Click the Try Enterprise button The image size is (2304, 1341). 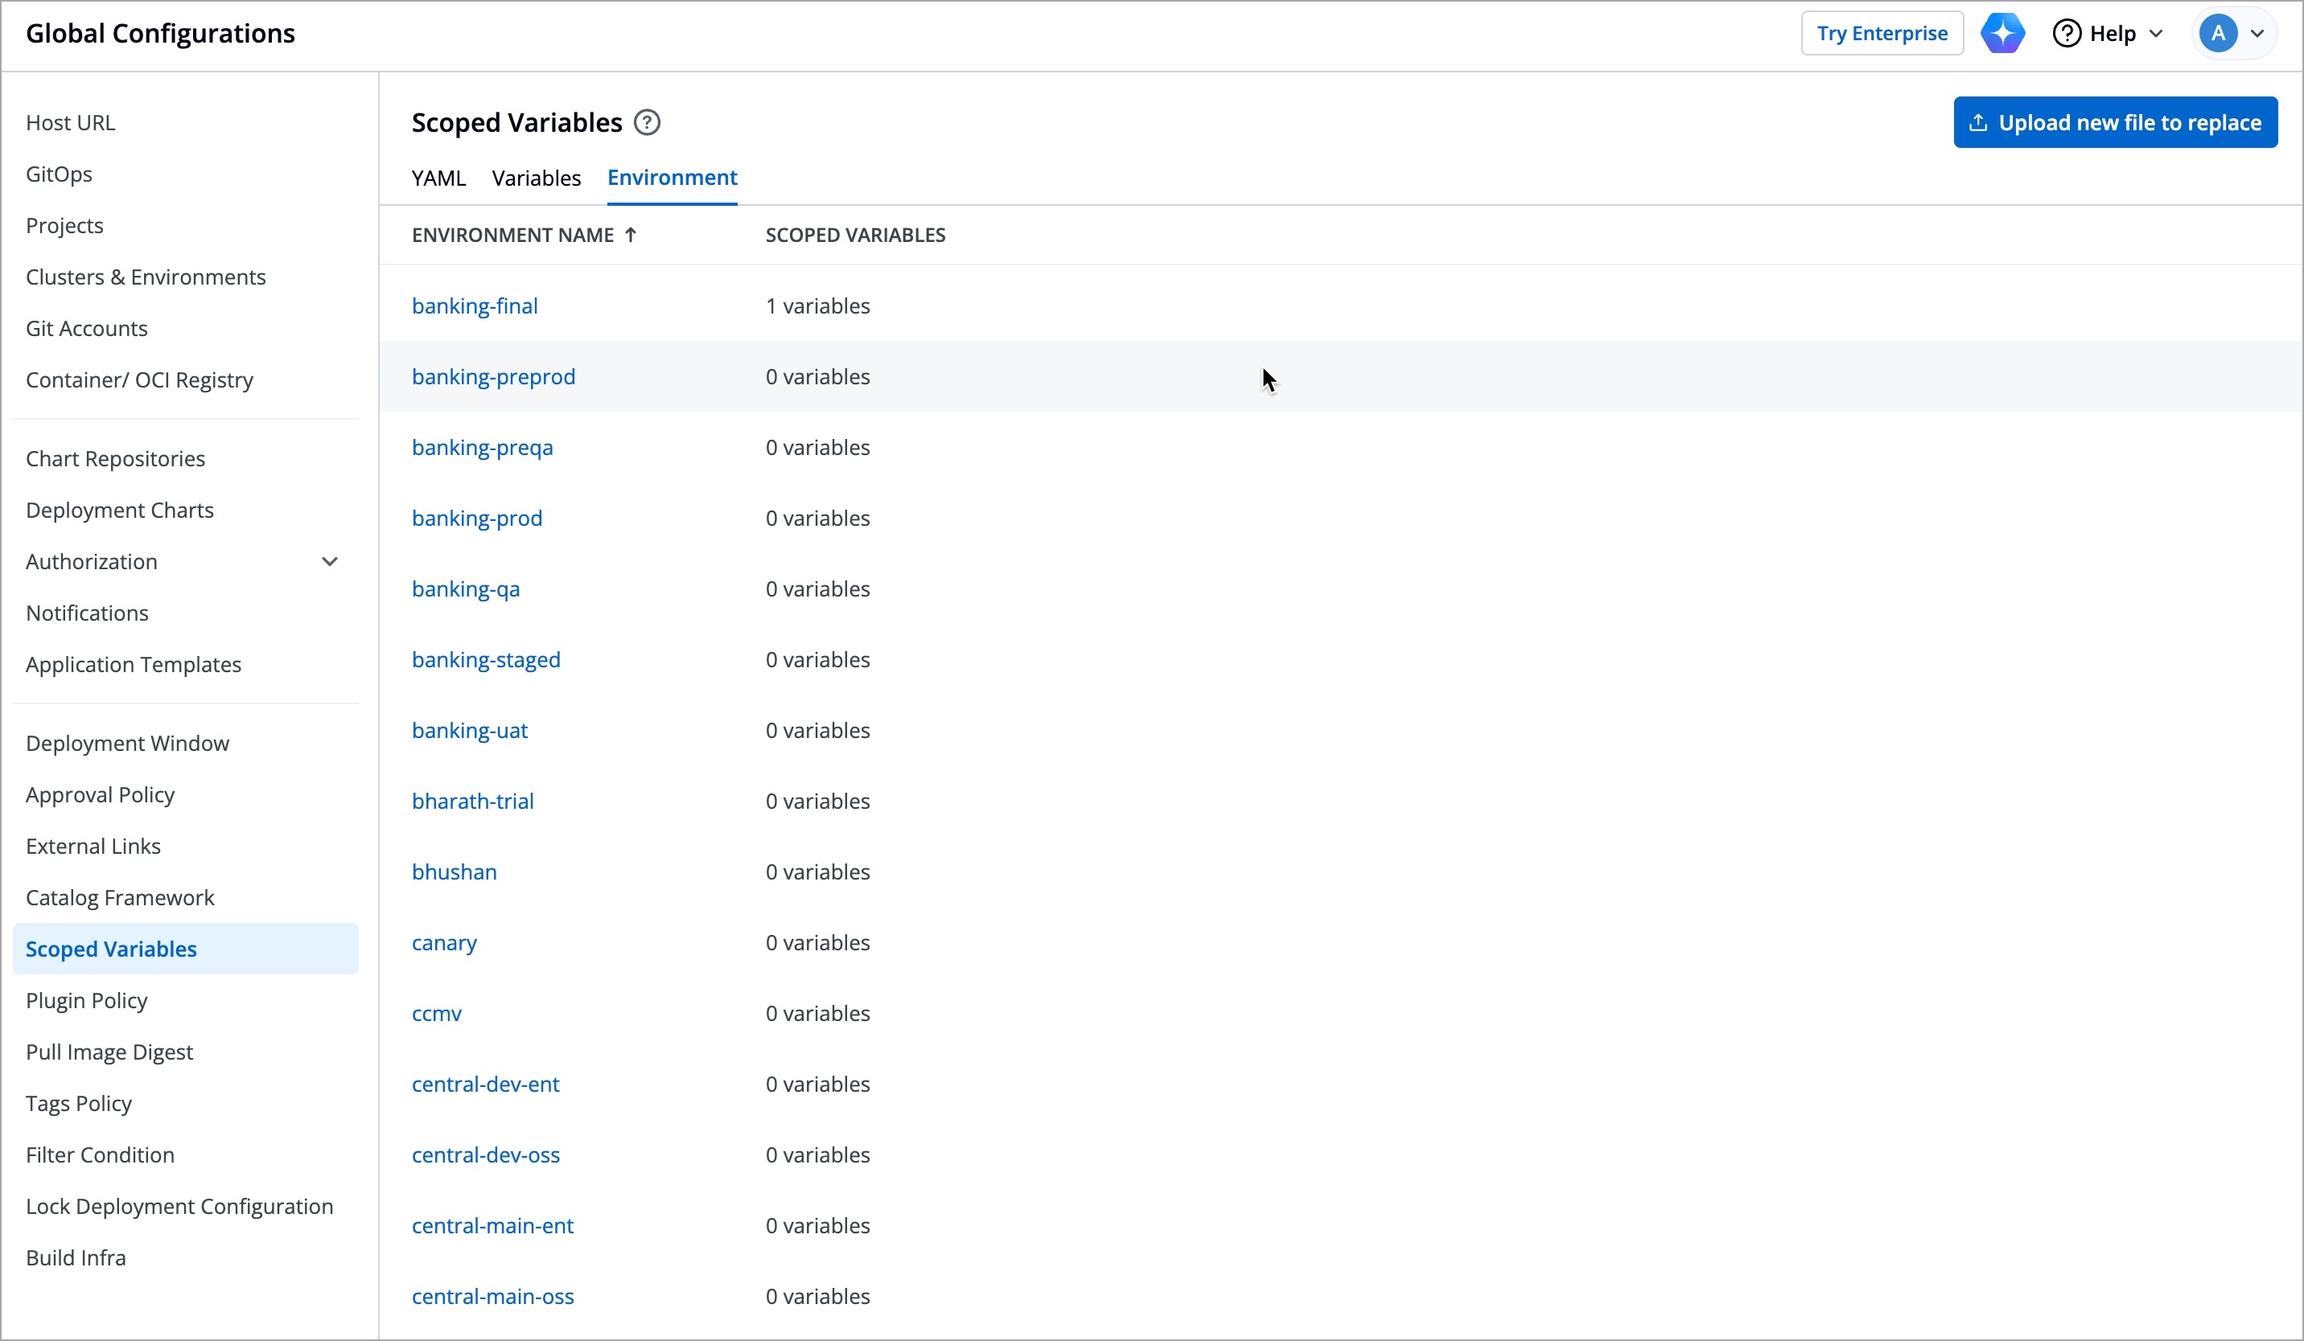point(1881,33)
